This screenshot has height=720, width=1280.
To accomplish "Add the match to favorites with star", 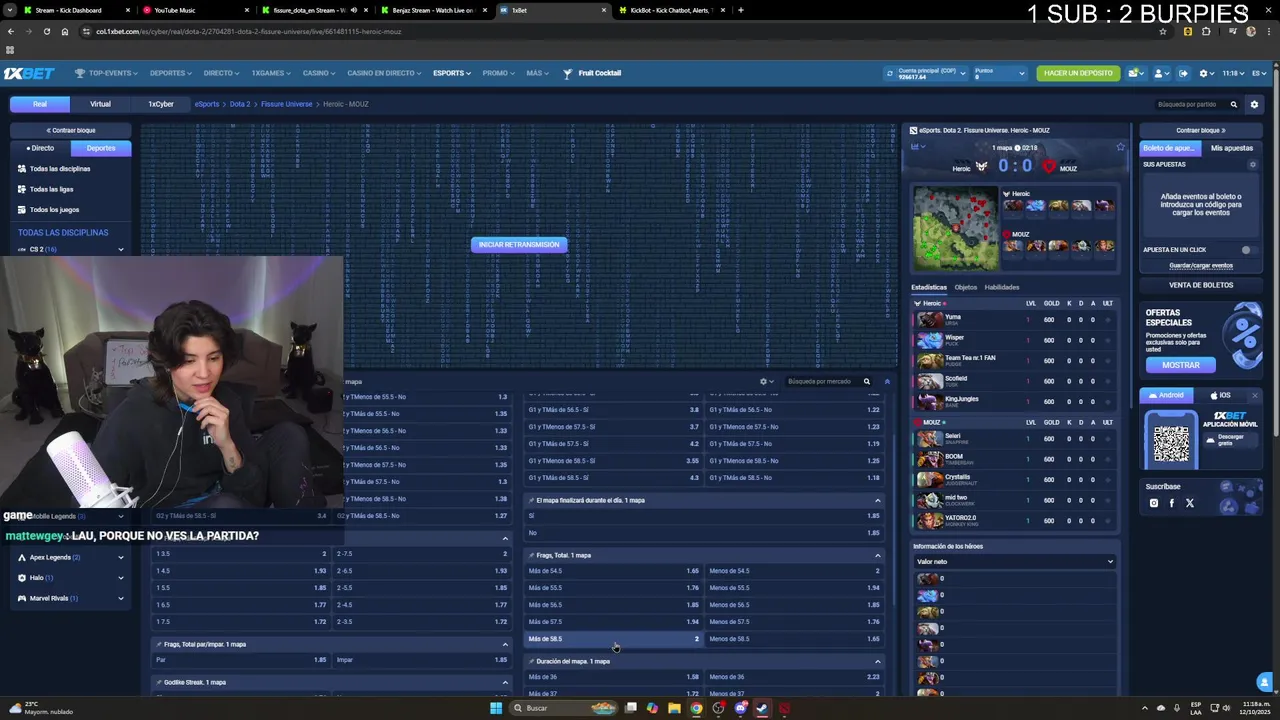I will point(1121,147).
